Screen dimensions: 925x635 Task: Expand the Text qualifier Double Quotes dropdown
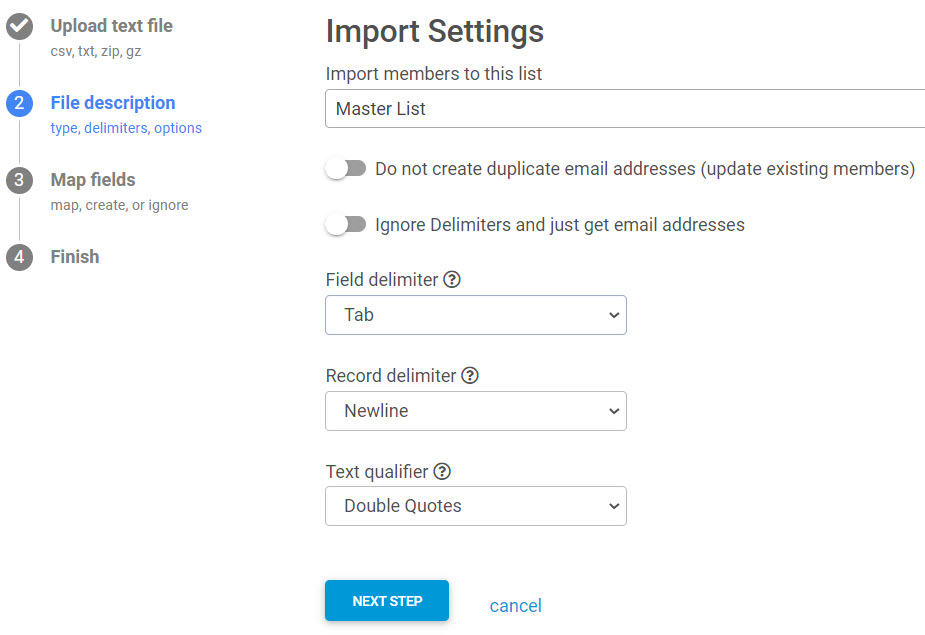pos(476,506)
